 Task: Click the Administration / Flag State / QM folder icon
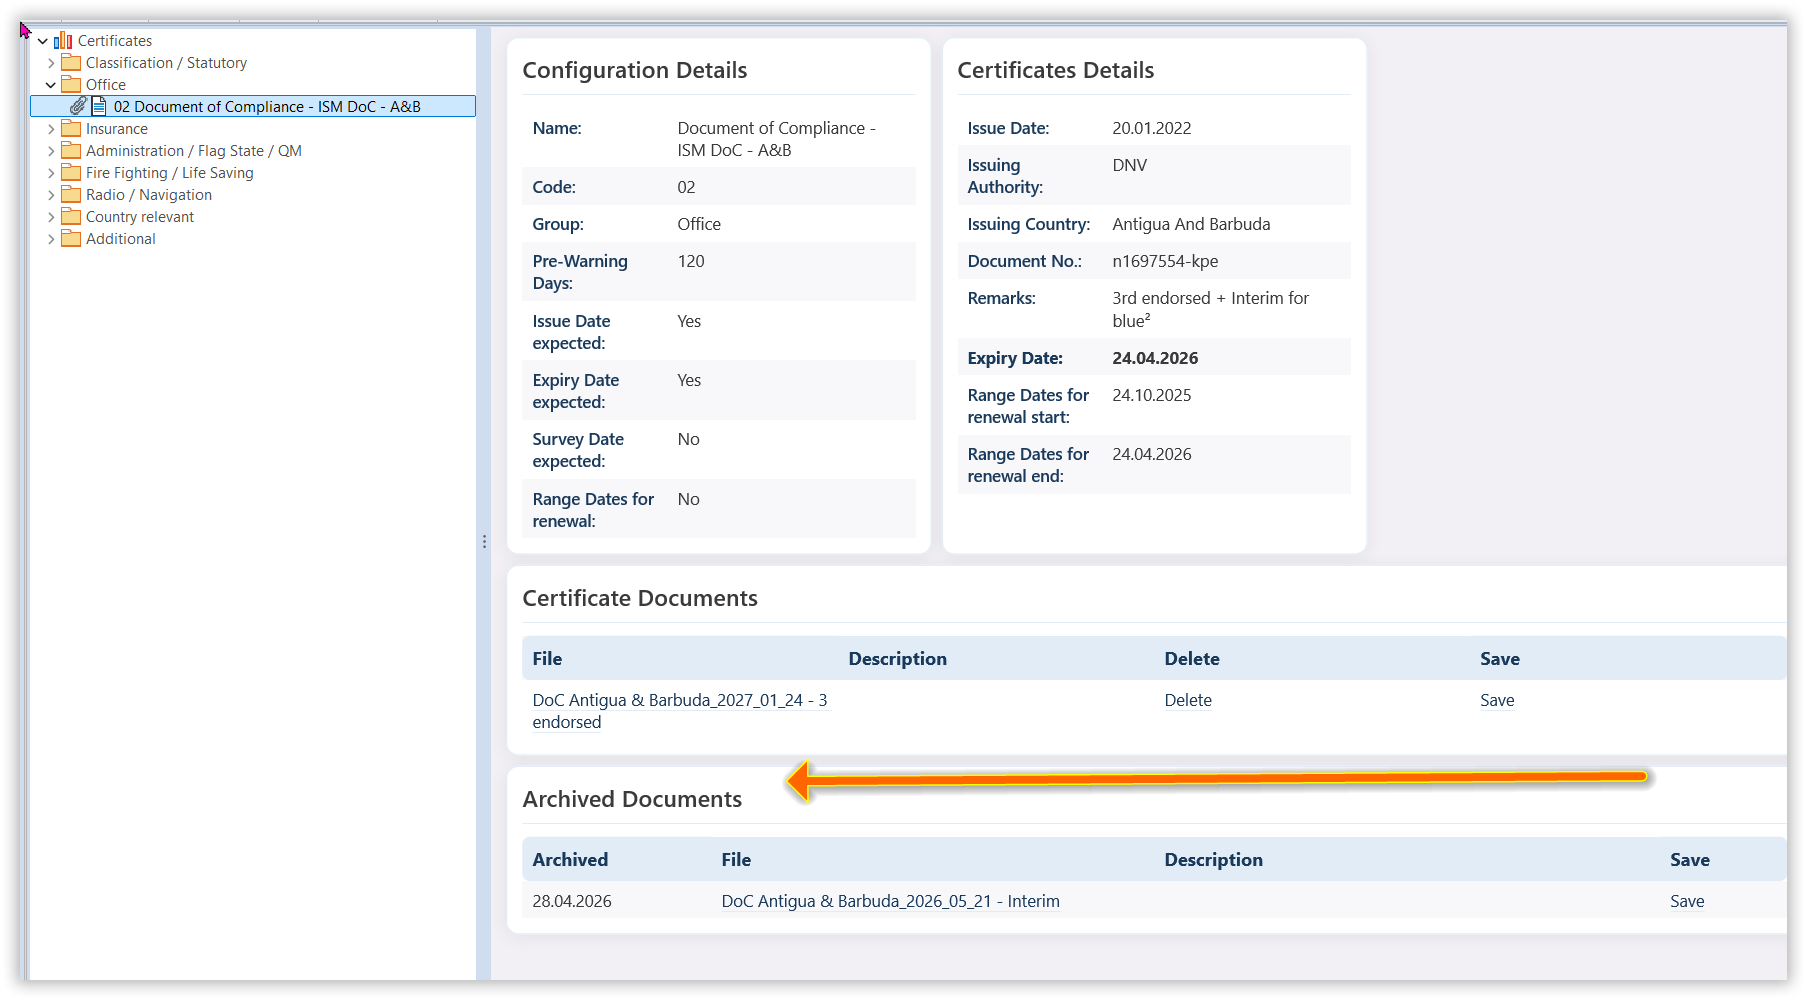click(x=71, y=150)
